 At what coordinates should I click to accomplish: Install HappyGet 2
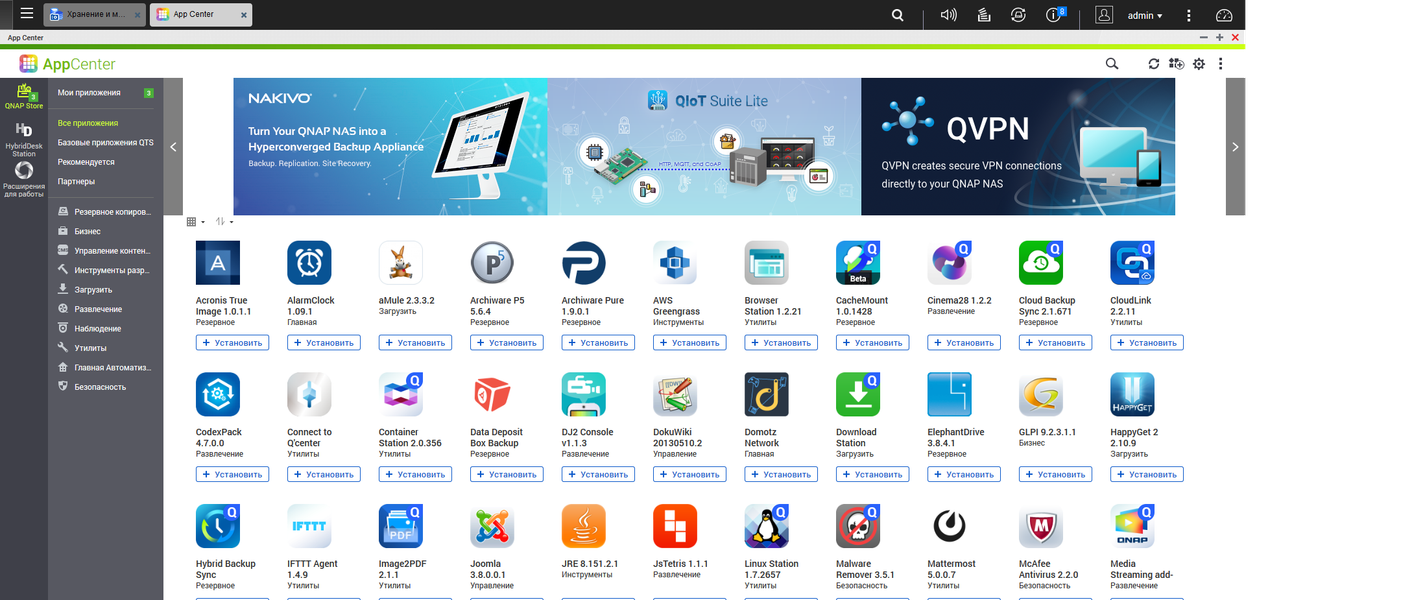(x=1147, y=474)
